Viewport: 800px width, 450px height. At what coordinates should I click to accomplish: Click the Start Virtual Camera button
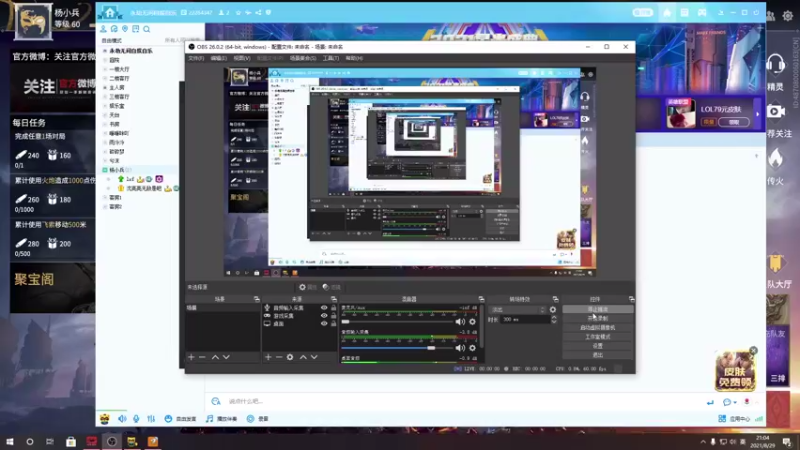click(598, 328)
